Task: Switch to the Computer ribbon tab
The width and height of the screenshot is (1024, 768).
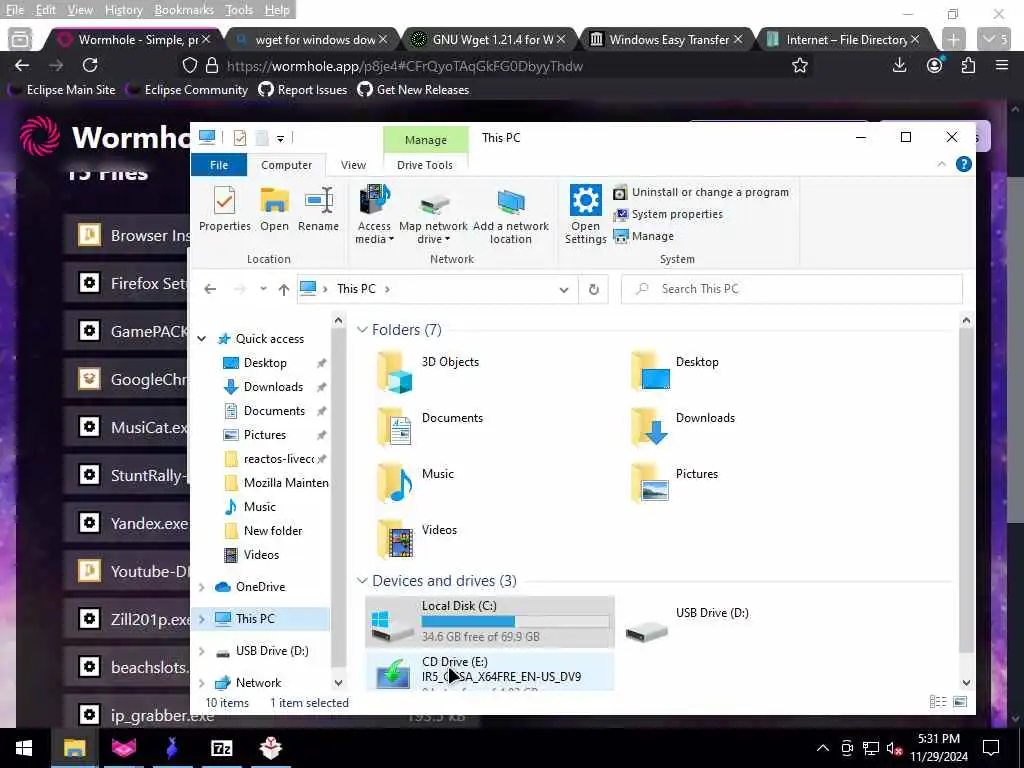Action: click(x=286, y=165)
